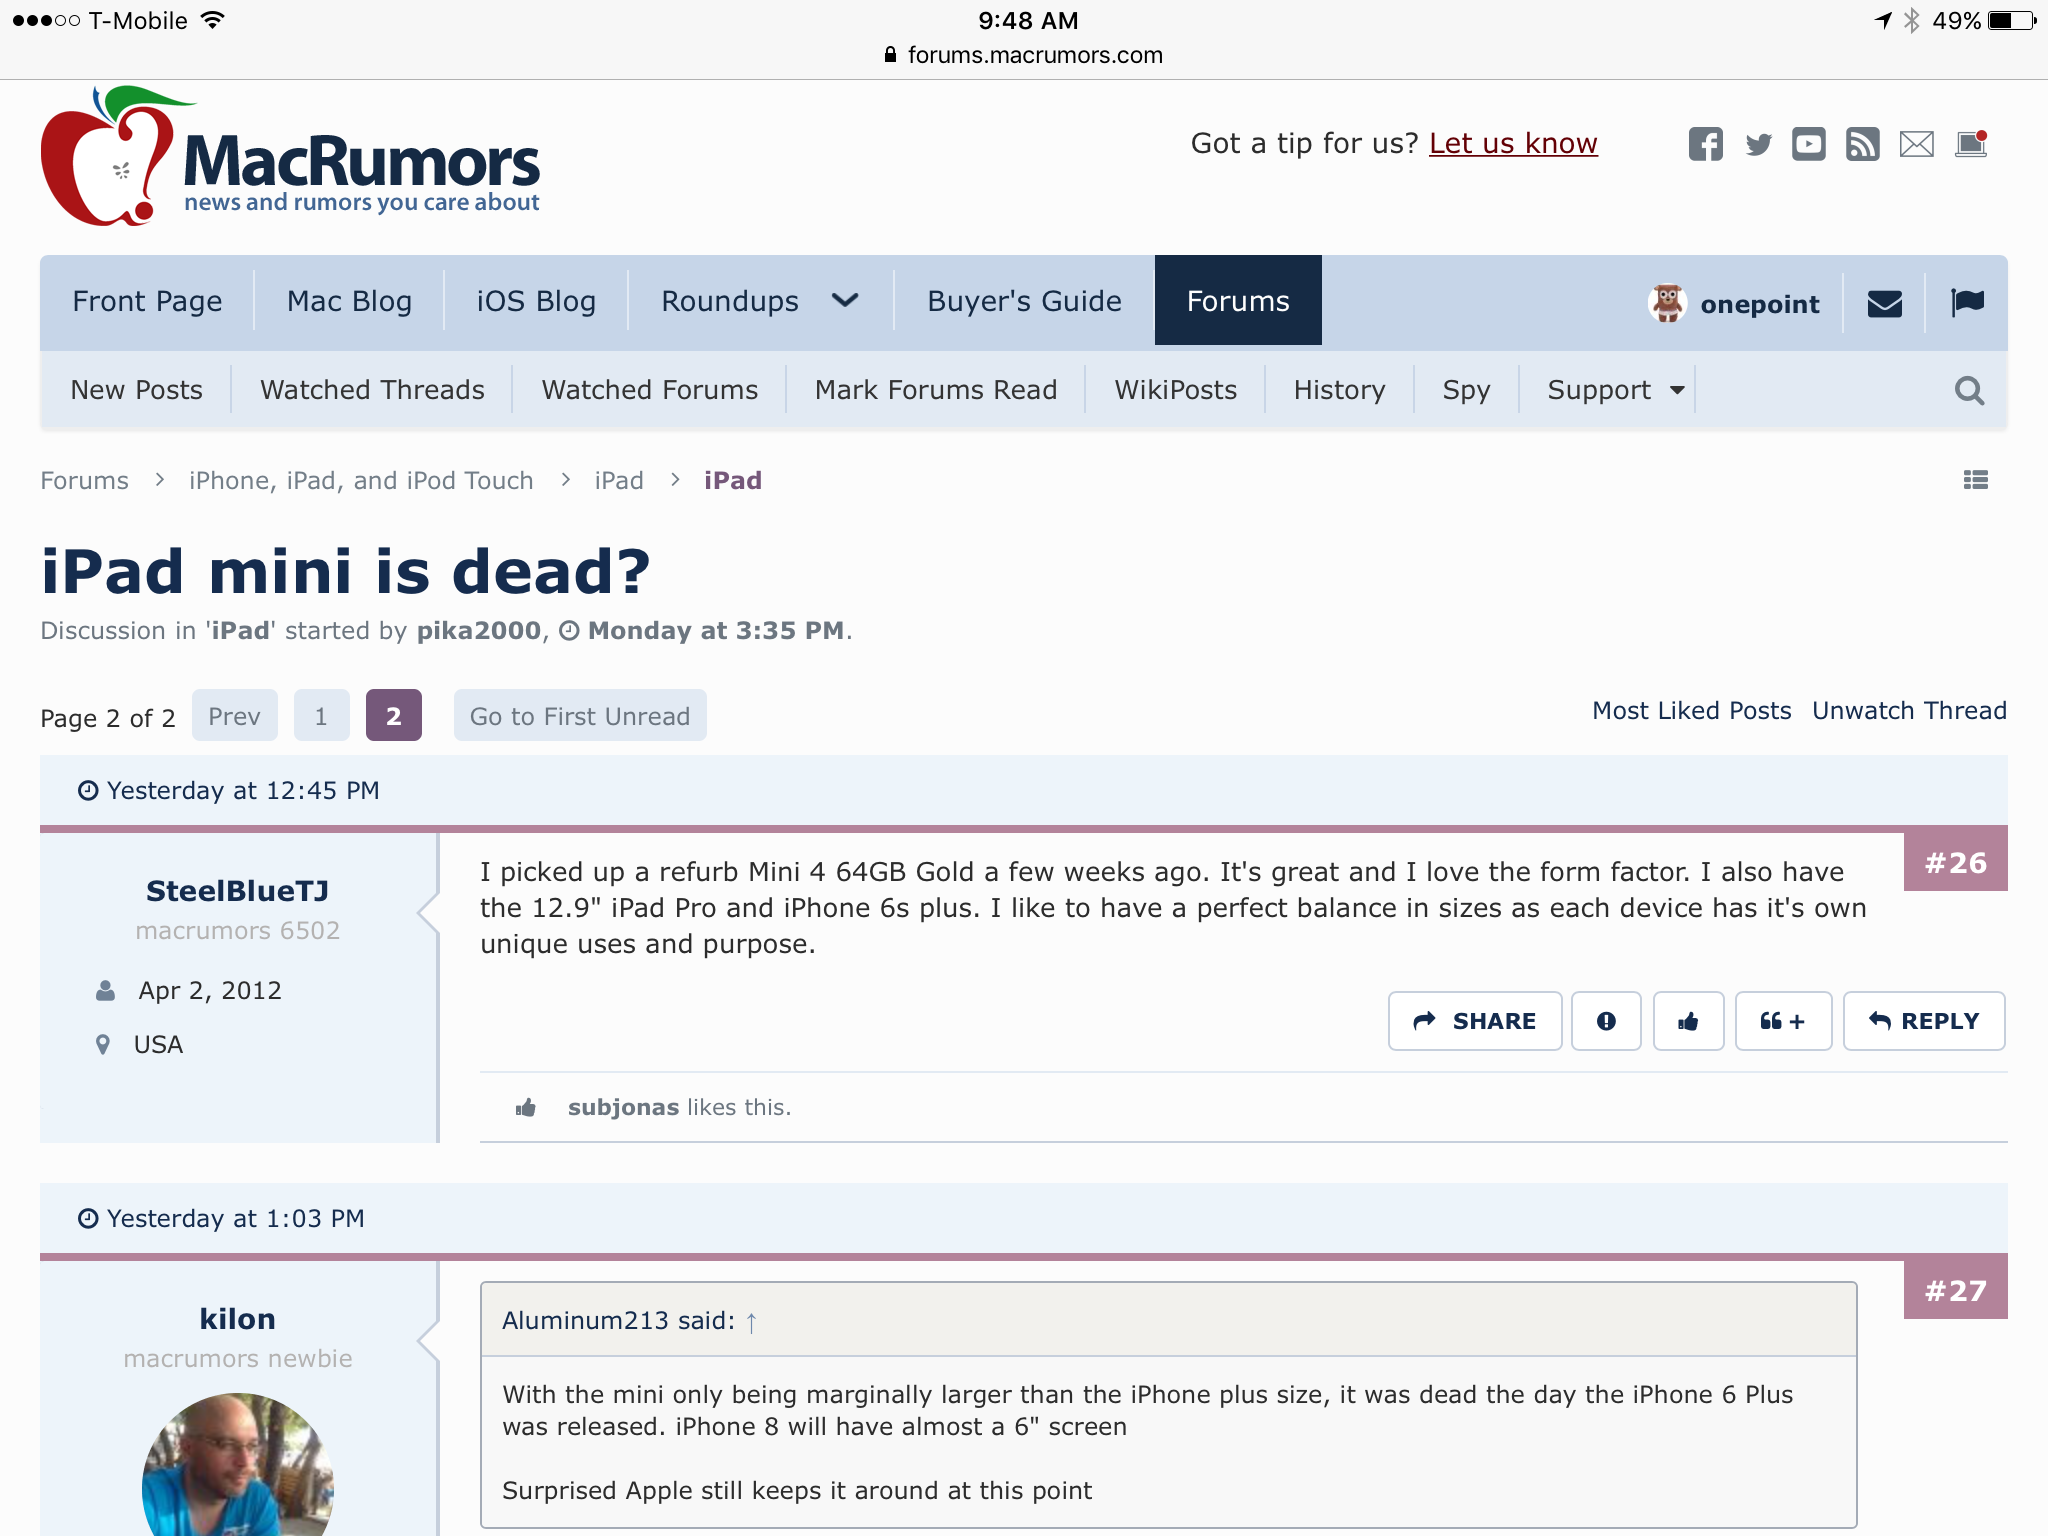The image size is (2048, 1536).
Task: Click the thread list view icon
Action: 1975,480
